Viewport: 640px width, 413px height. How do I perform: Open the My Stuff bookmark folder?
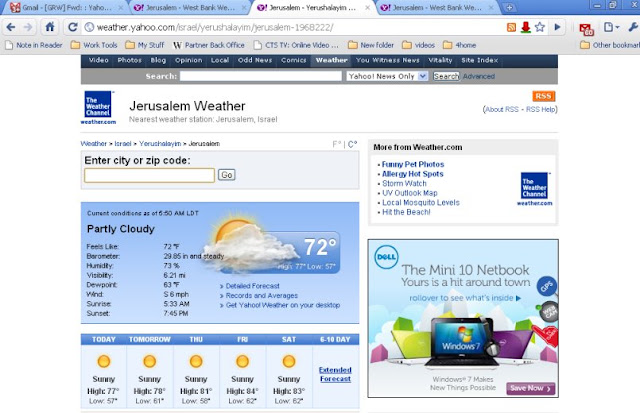click(145, 45)
